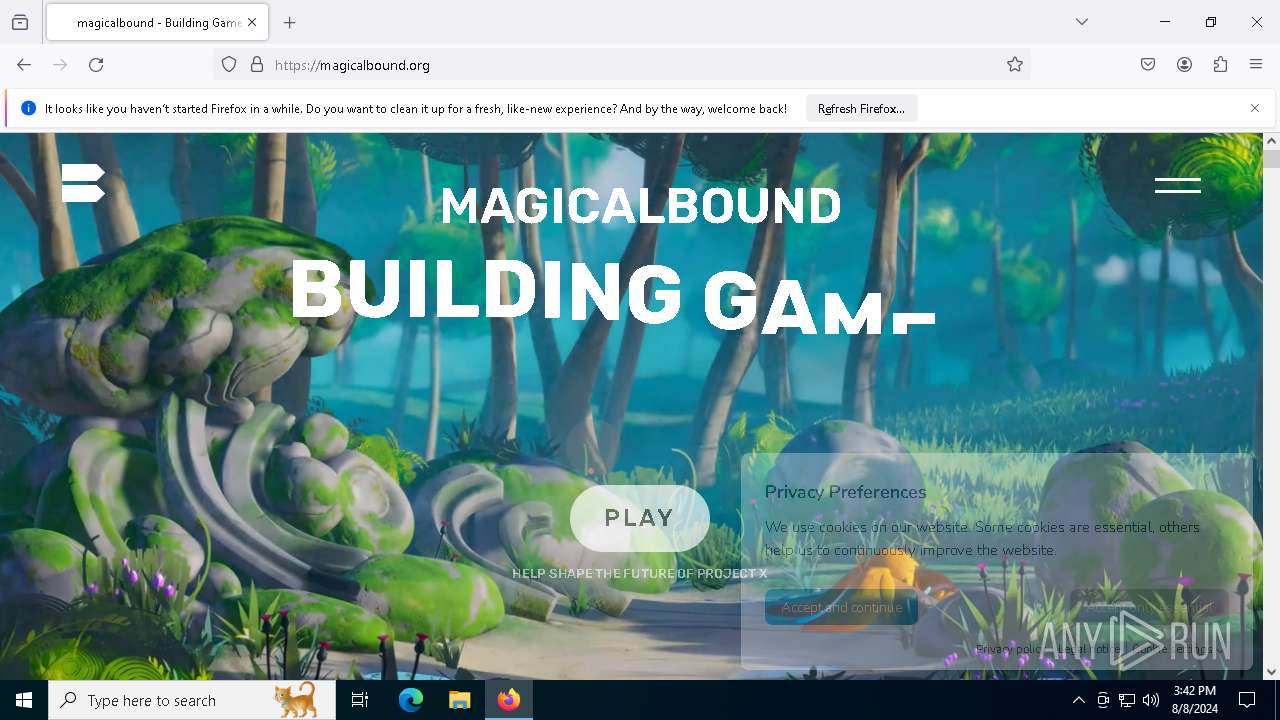Accept and continue with cookies
This screenshot has width=1280, height=720.
click(841, 607)
